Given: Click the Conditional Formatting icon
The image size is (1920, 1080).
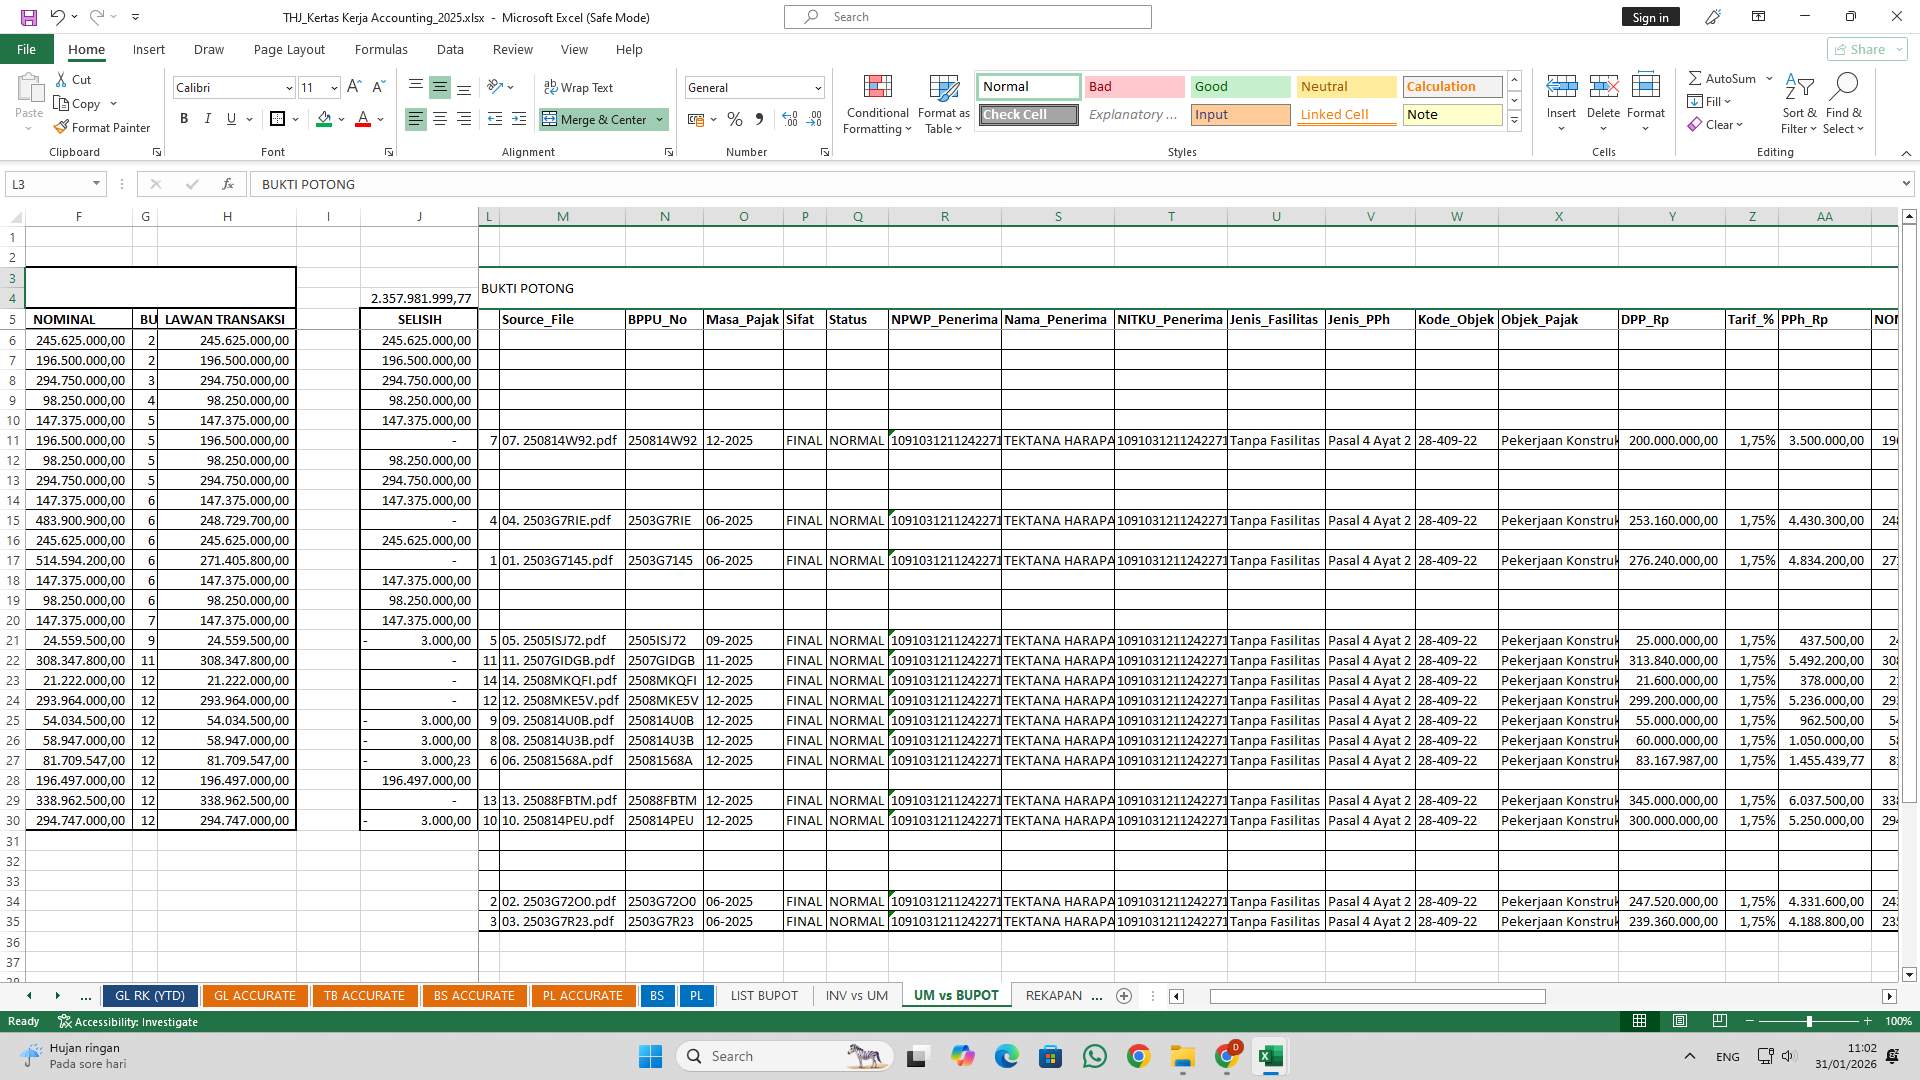Looking at the screenshot, I should coord(877,88).
